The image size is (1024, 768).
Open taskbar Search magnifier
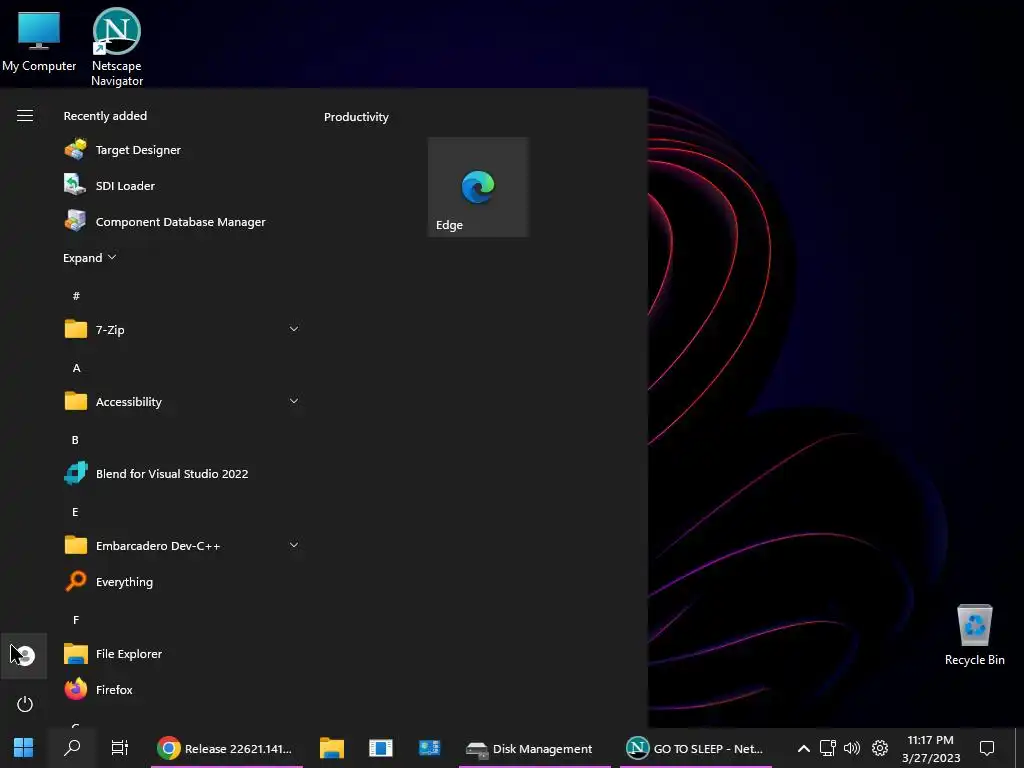click(x=72, y=747)
